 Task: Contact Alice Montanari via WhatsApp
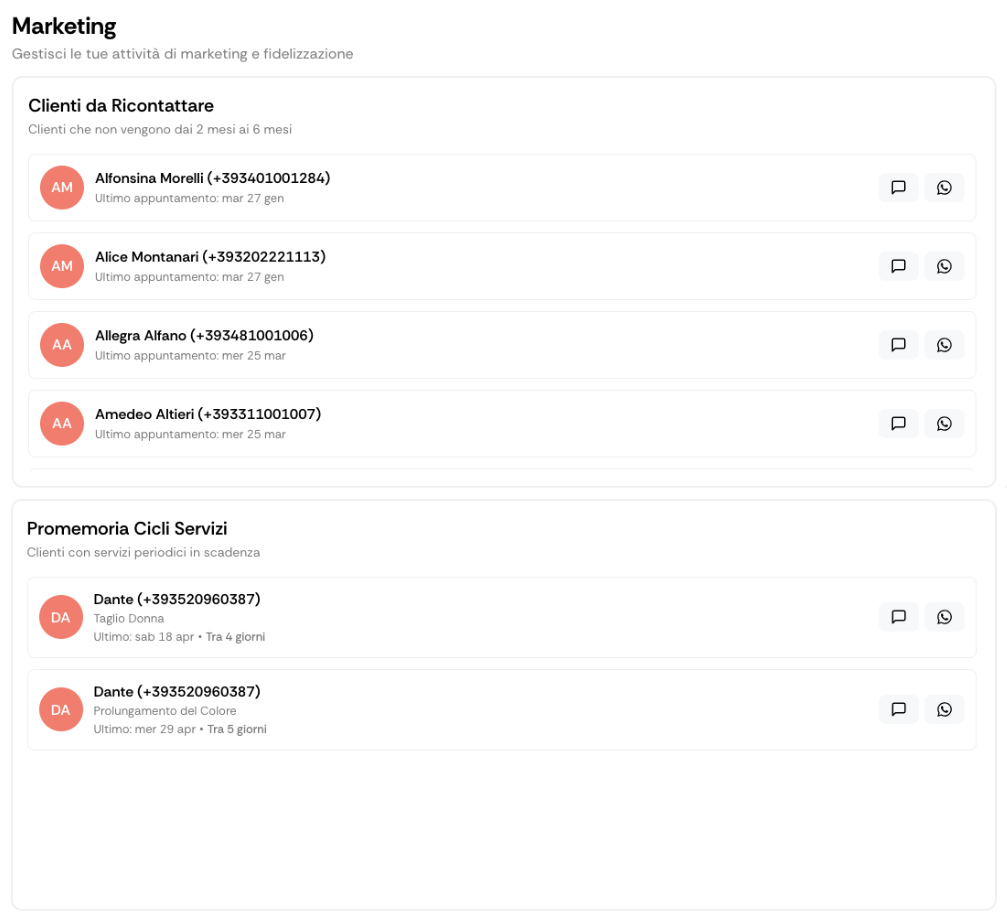[943, 266]
